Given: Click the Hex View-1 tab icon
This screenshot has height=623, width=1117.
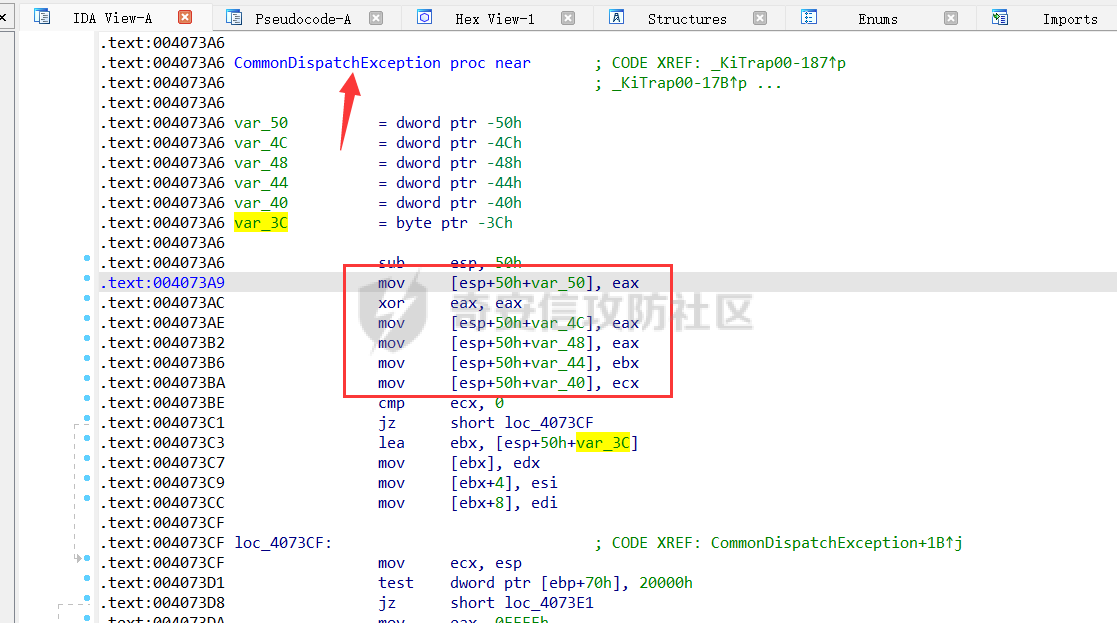Looking at the screenshot, I should pyautogui.click(x=425, y=17).
